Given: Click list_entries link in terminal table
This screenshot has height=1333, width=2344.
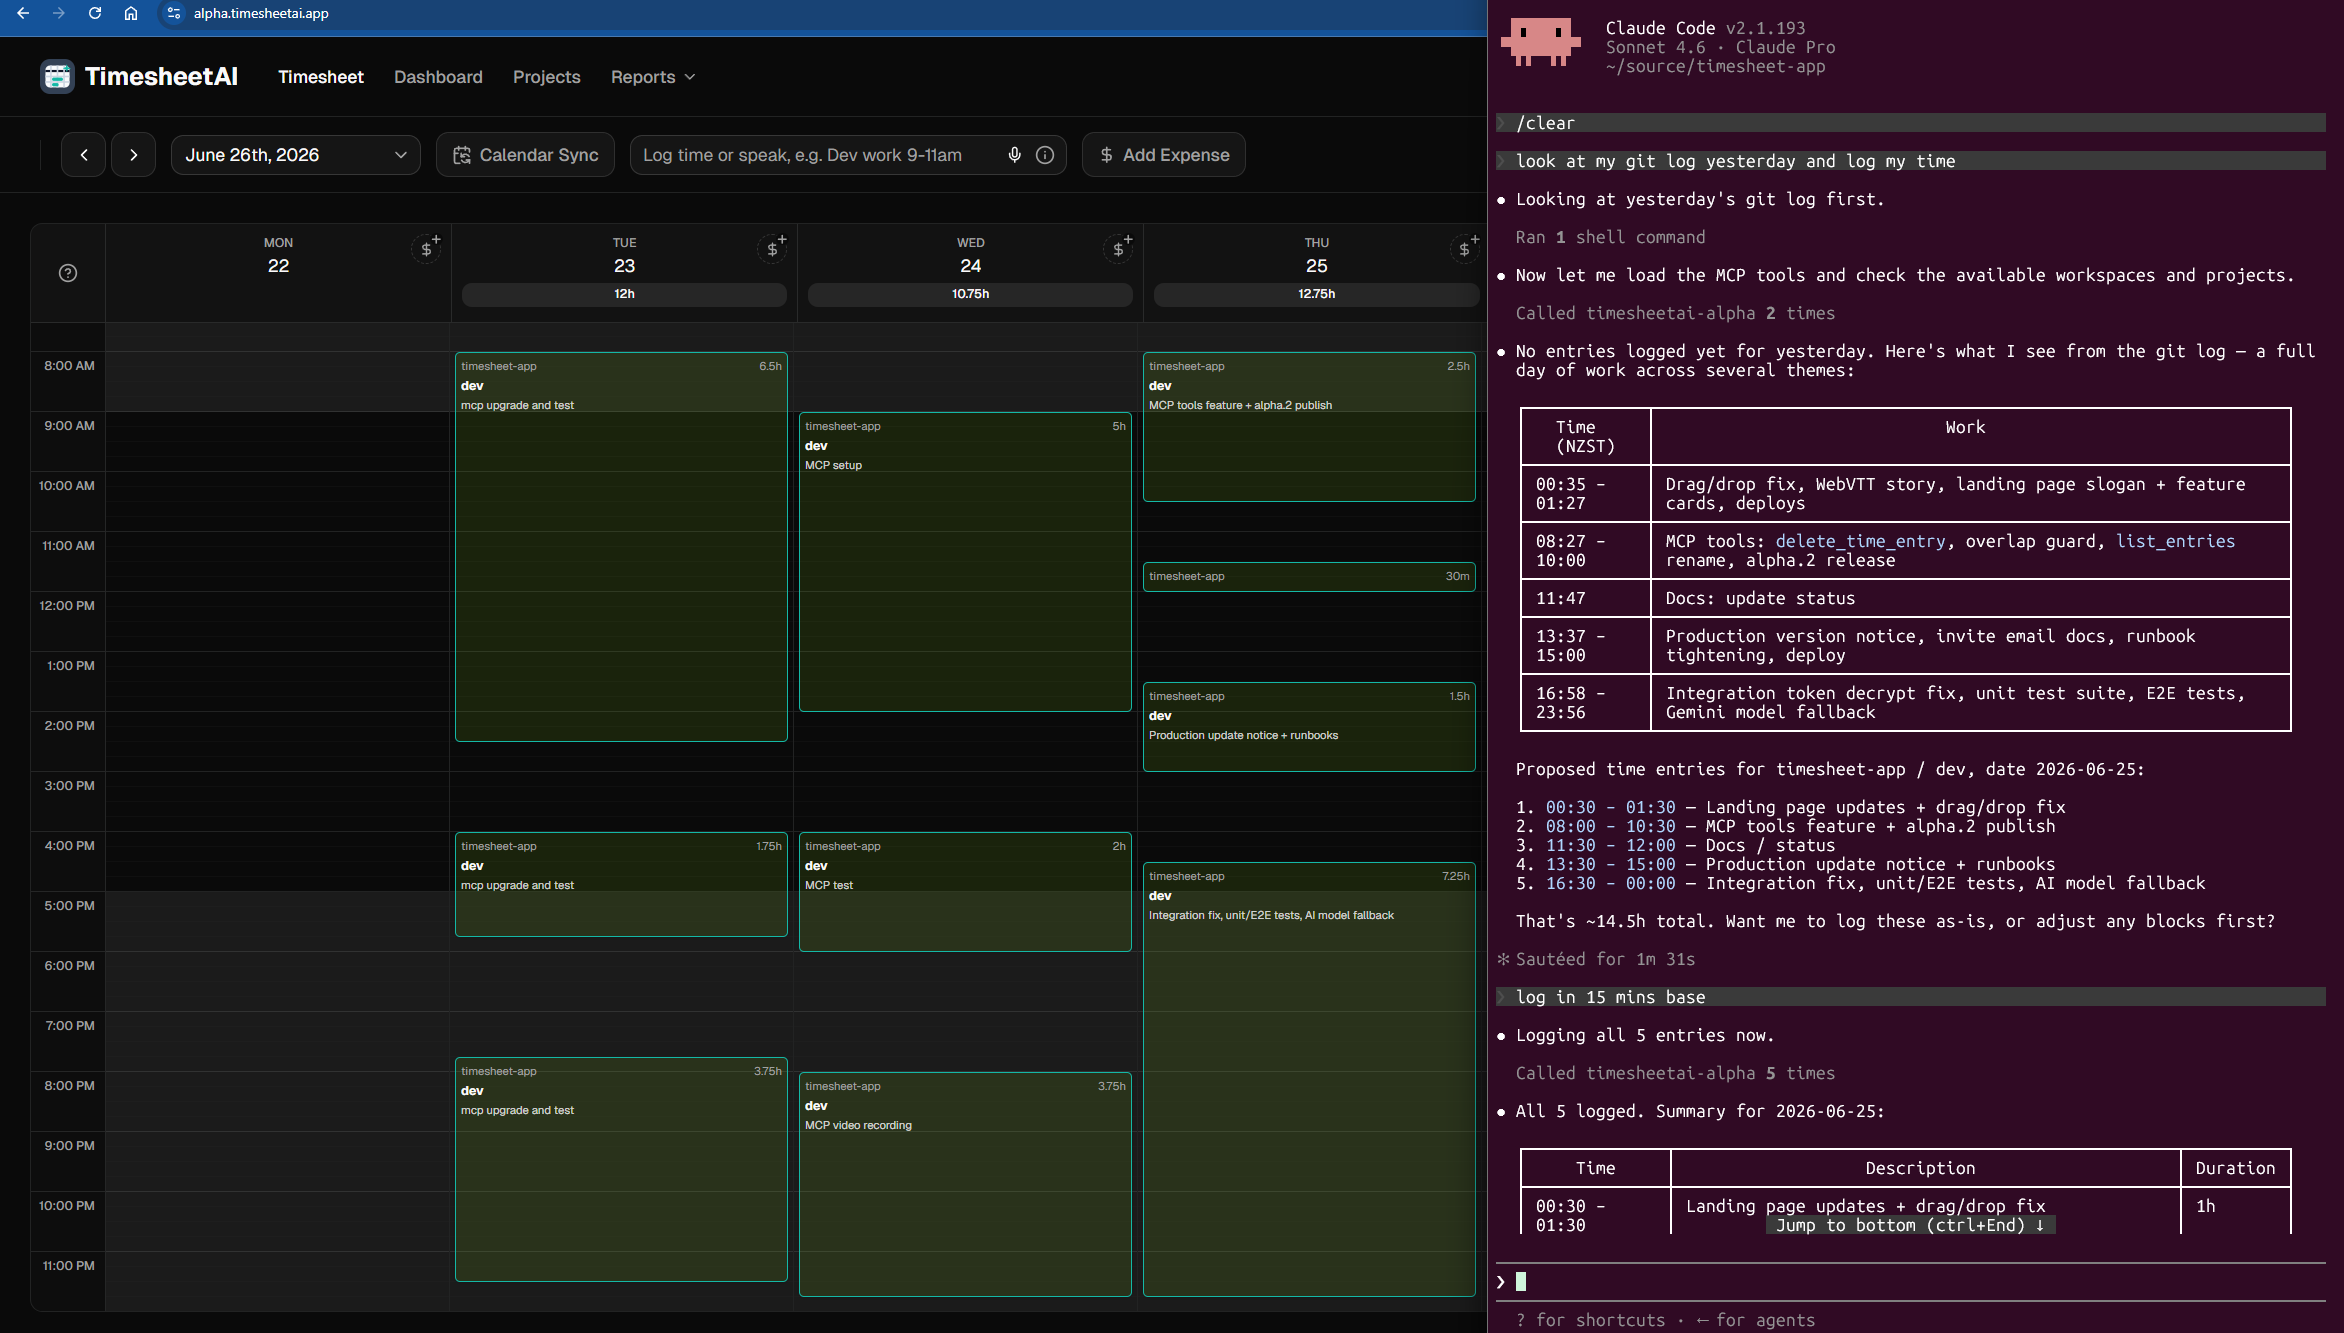Looking at the screenshot, I should 2175,541.
